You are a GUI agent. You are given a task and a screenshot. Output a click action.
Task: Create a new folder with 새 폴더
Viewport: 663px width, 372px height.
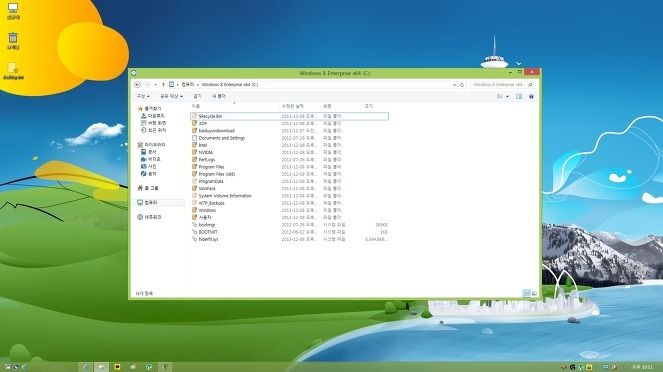point(219,96)
